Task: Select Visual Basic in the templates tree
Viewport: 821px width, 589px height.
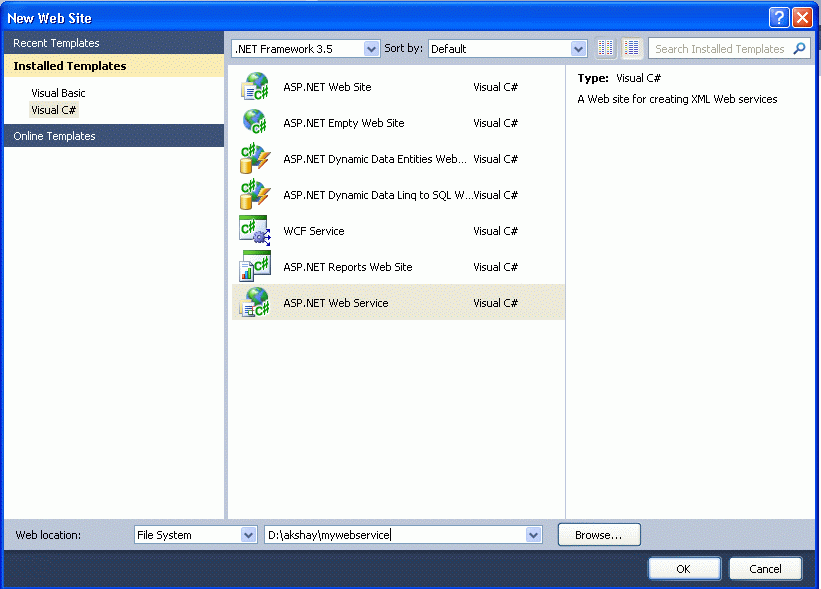Action: tap(58, 93)
